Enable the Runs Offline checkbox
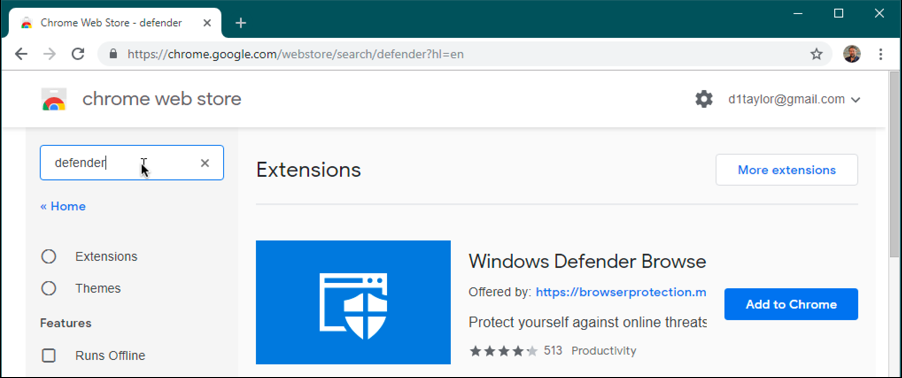 coord(49,356)
